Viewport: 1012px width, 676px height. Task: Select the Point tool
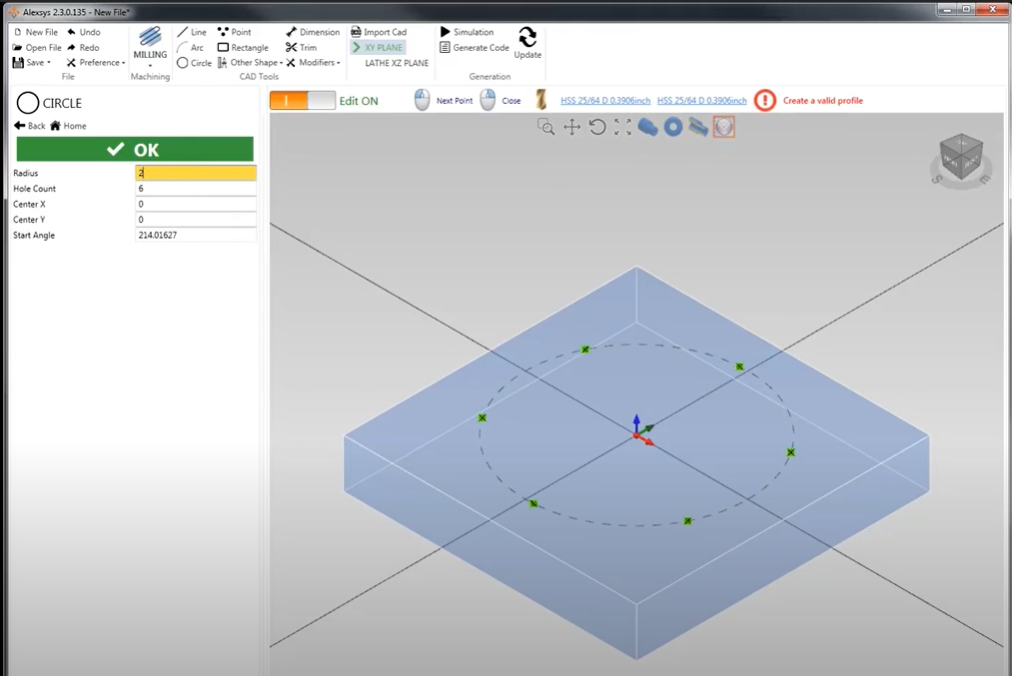(234, 32)
